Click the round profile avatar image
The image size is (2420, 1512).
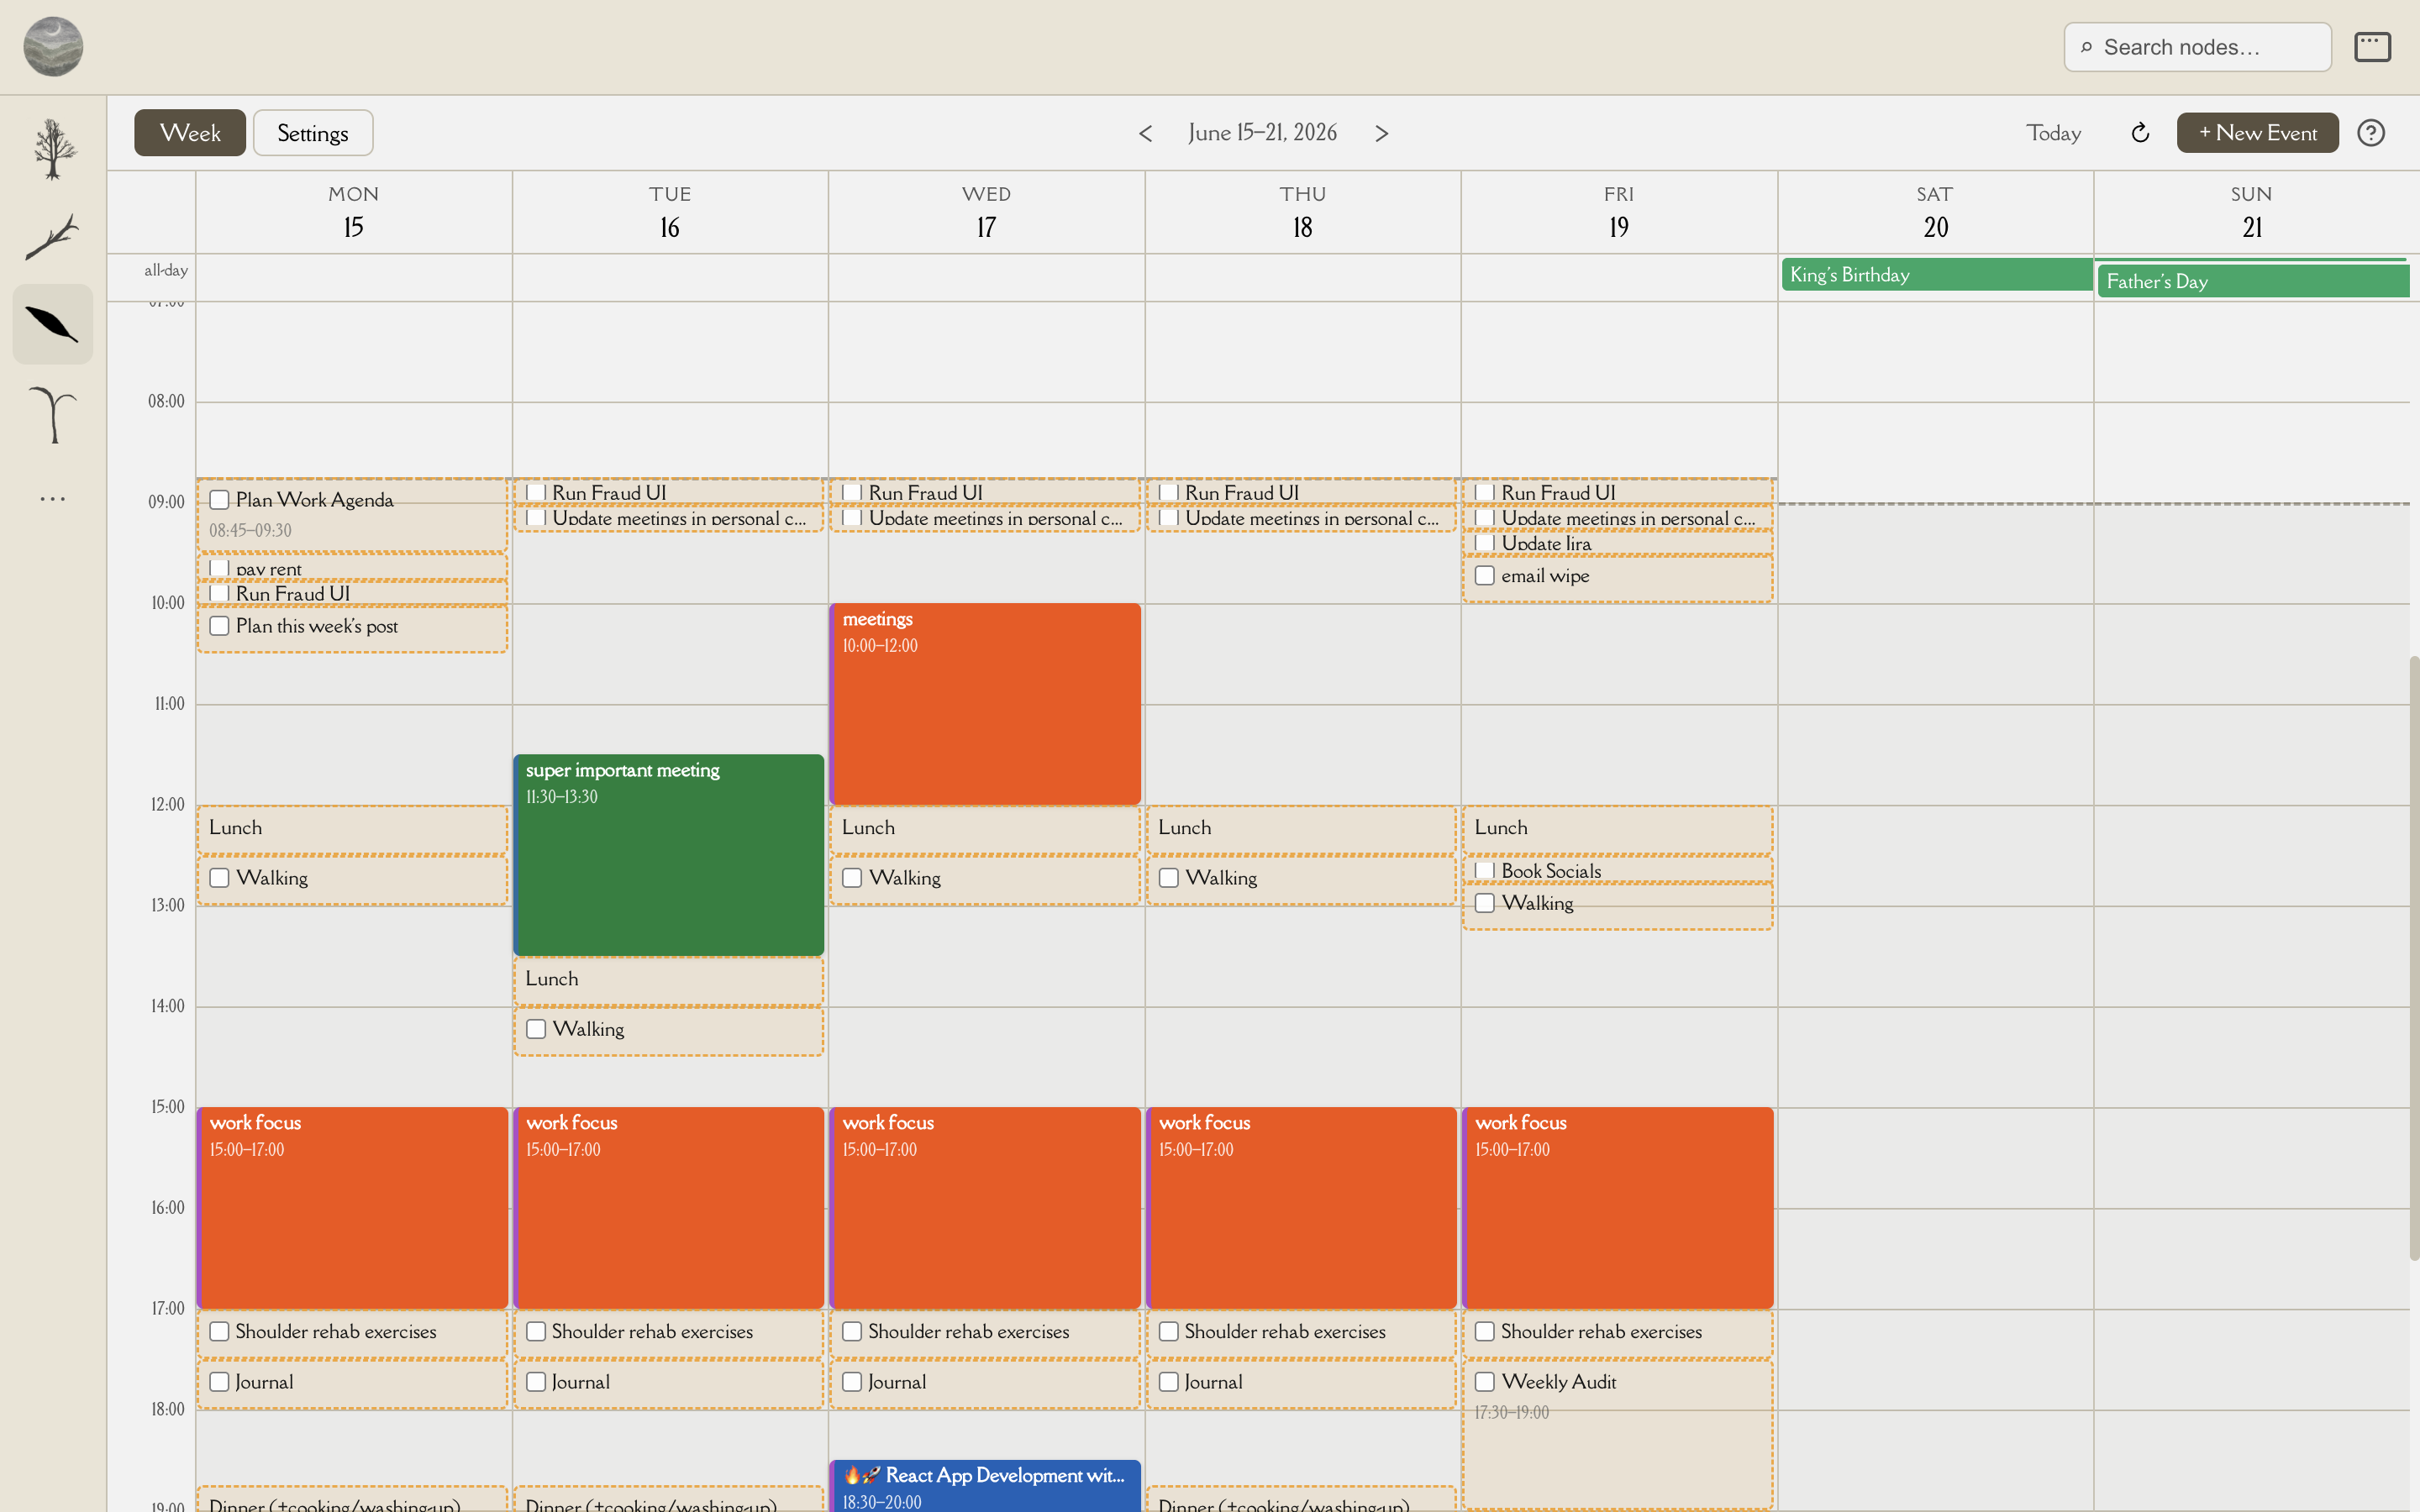point(53,47)
